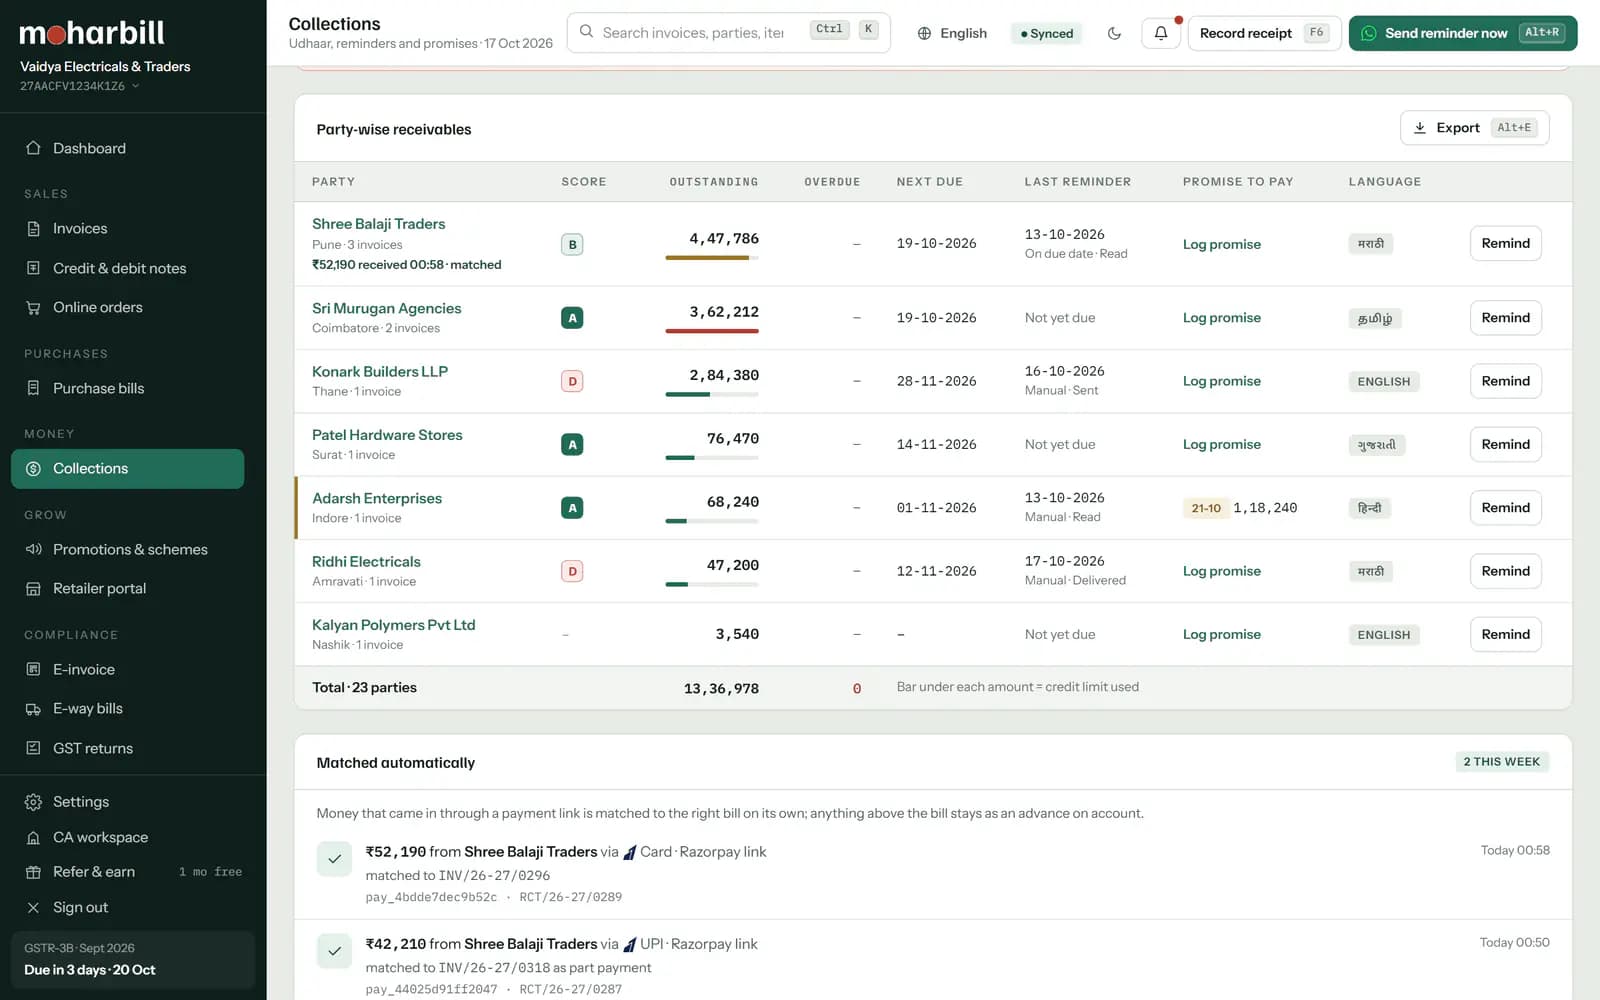The height and width of the screenshot is (1000, 1600).
Task: Open notifications bell icon
Action: (1161, 33)
